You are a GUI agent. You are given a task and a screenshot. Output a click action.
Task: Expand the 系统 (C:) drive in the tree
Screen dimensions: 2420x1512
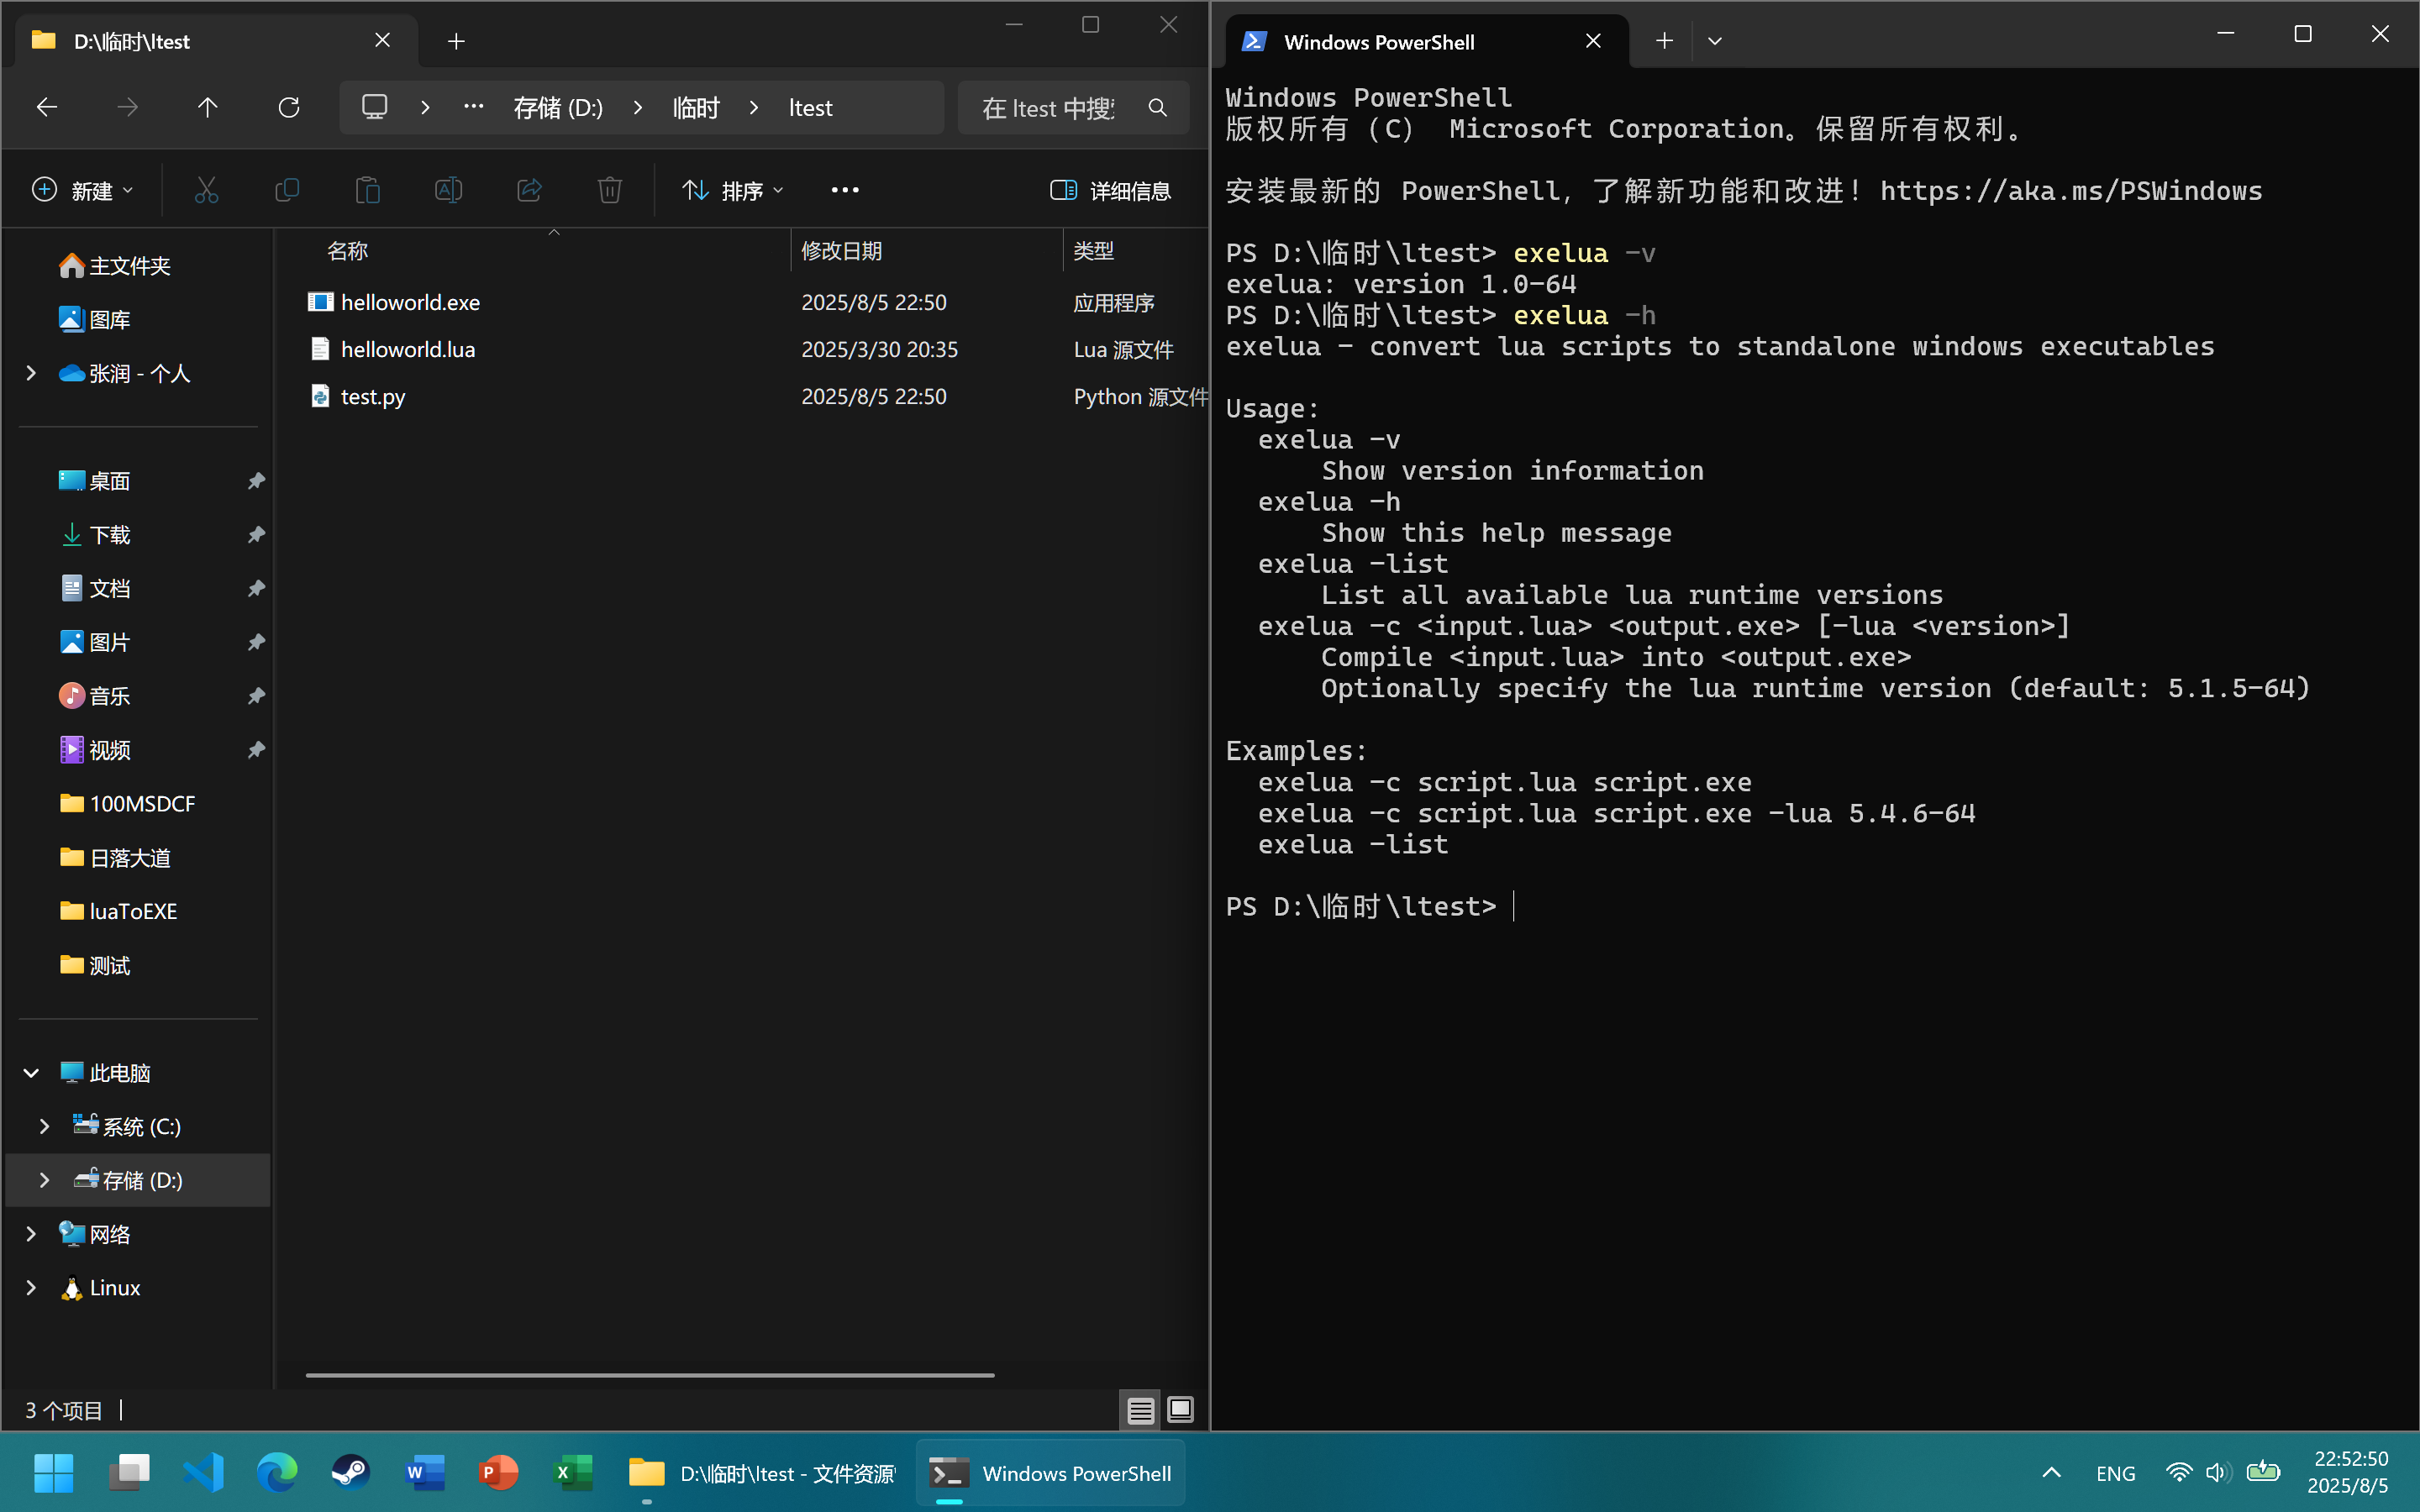44,1126
